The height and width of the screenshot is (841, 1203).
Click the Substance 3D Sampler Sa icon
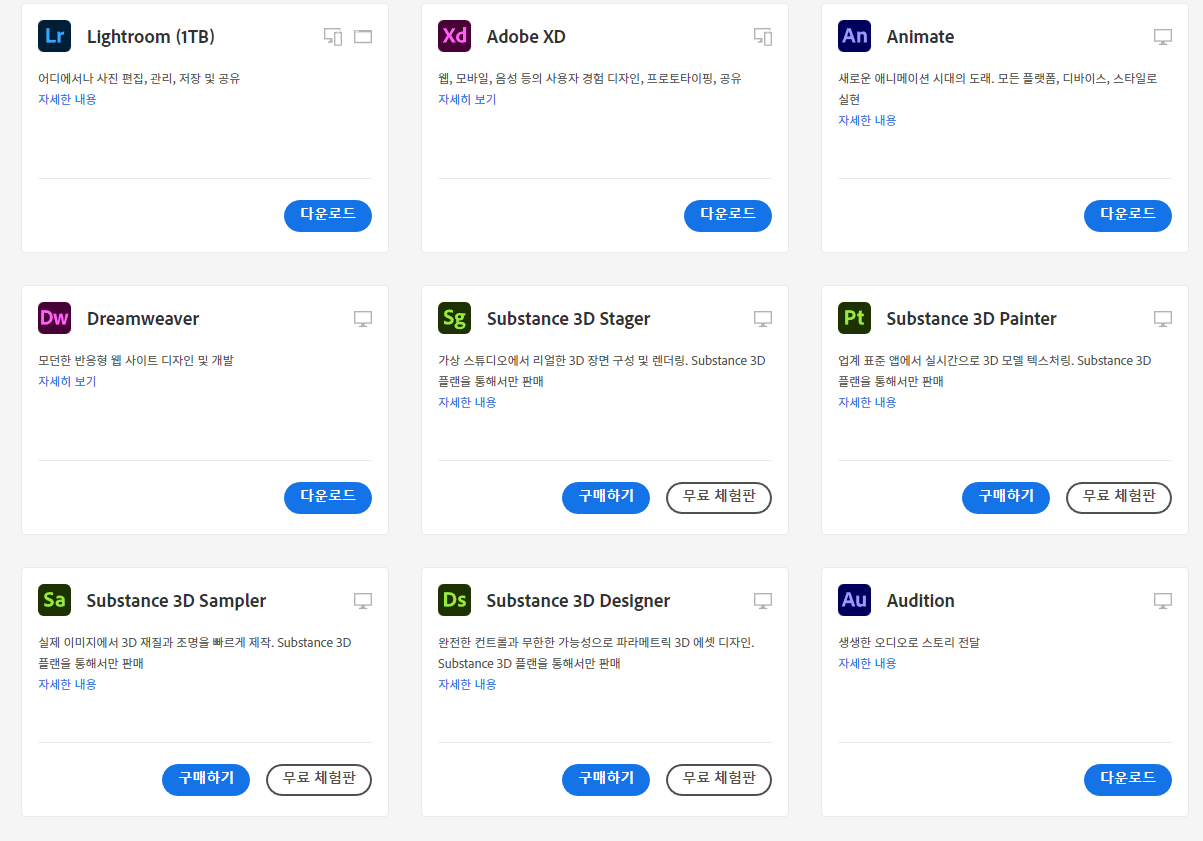click(54, 600)
